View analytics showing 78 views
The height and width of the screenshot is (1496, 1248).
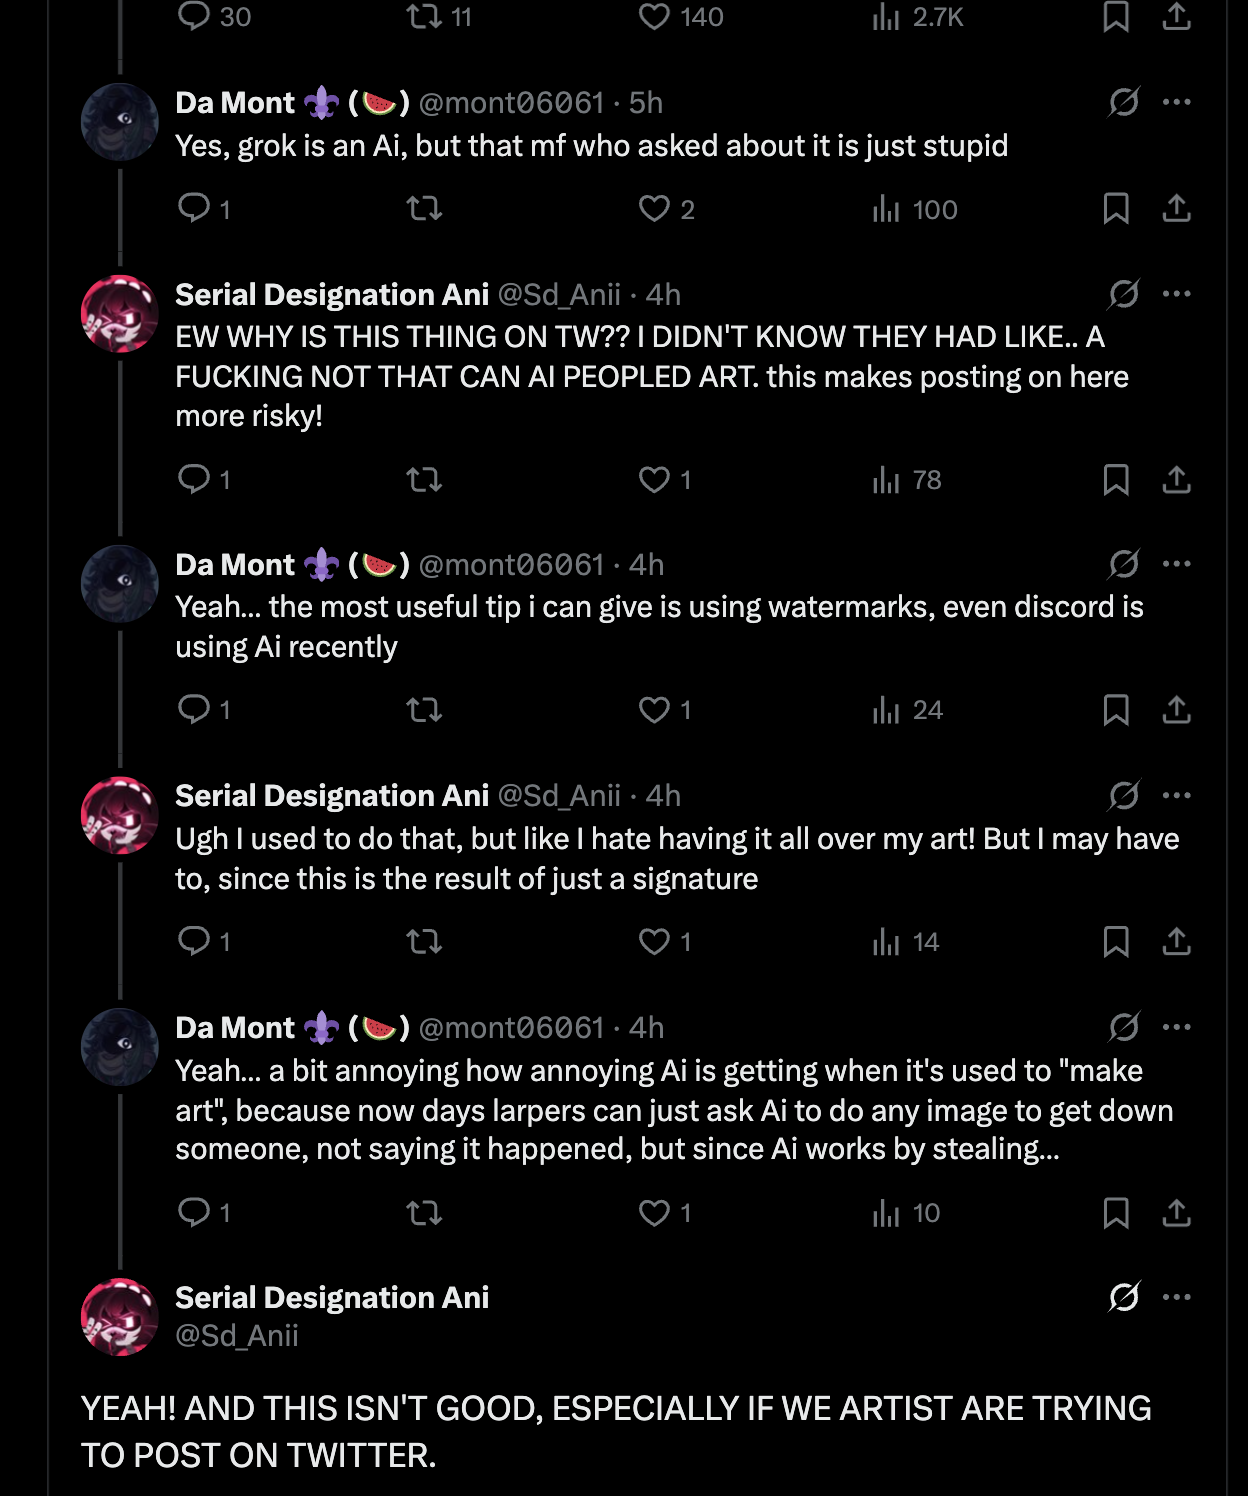pos(907,480)
